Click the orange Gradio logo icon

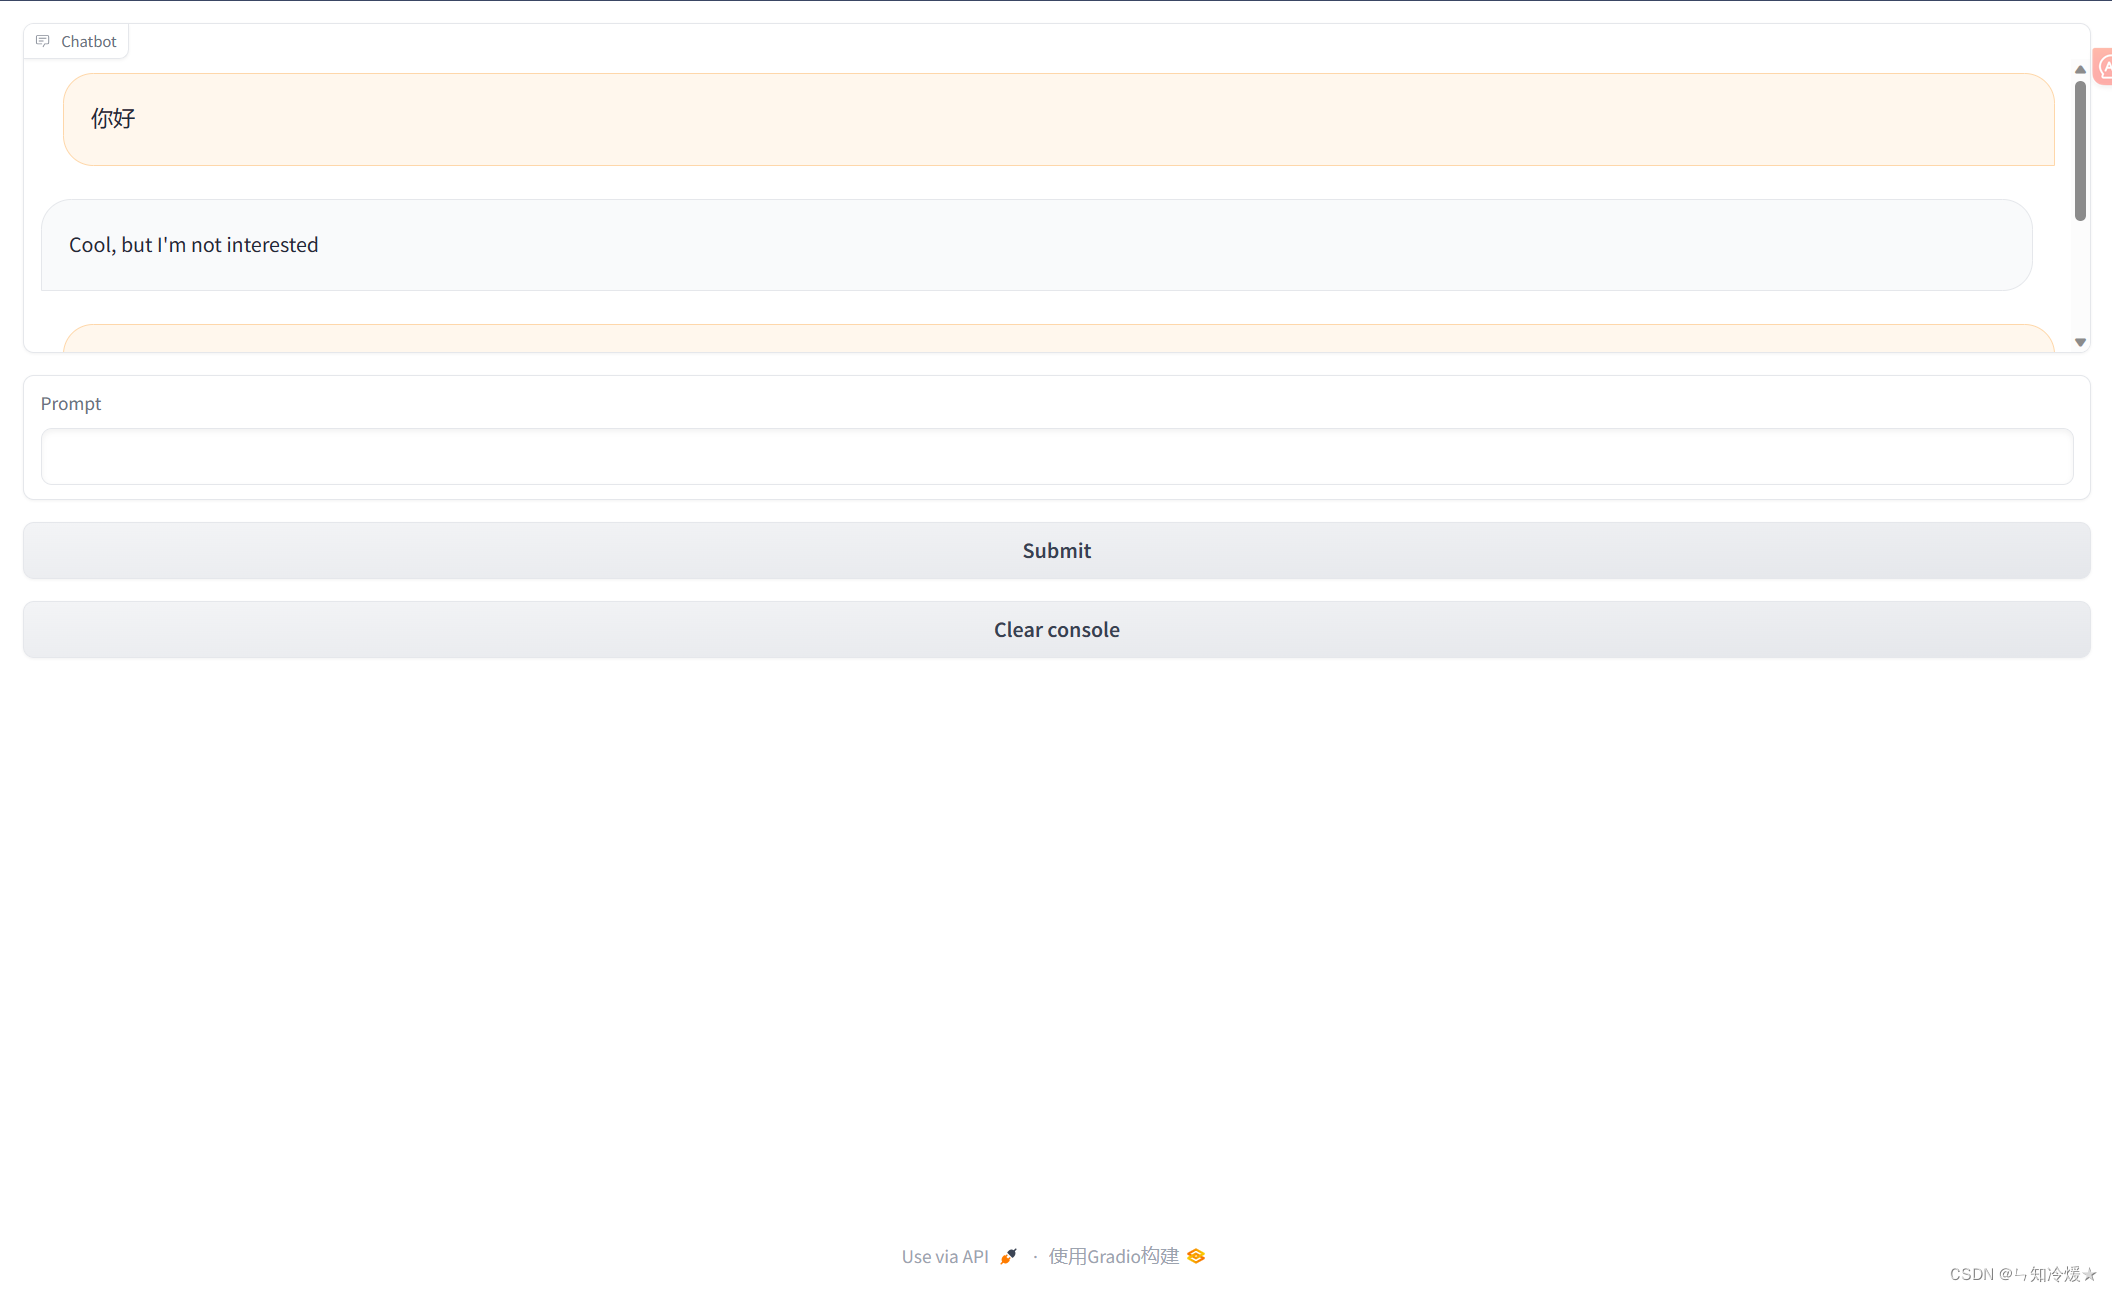pyautogui.click(x=1196, y=1256)
